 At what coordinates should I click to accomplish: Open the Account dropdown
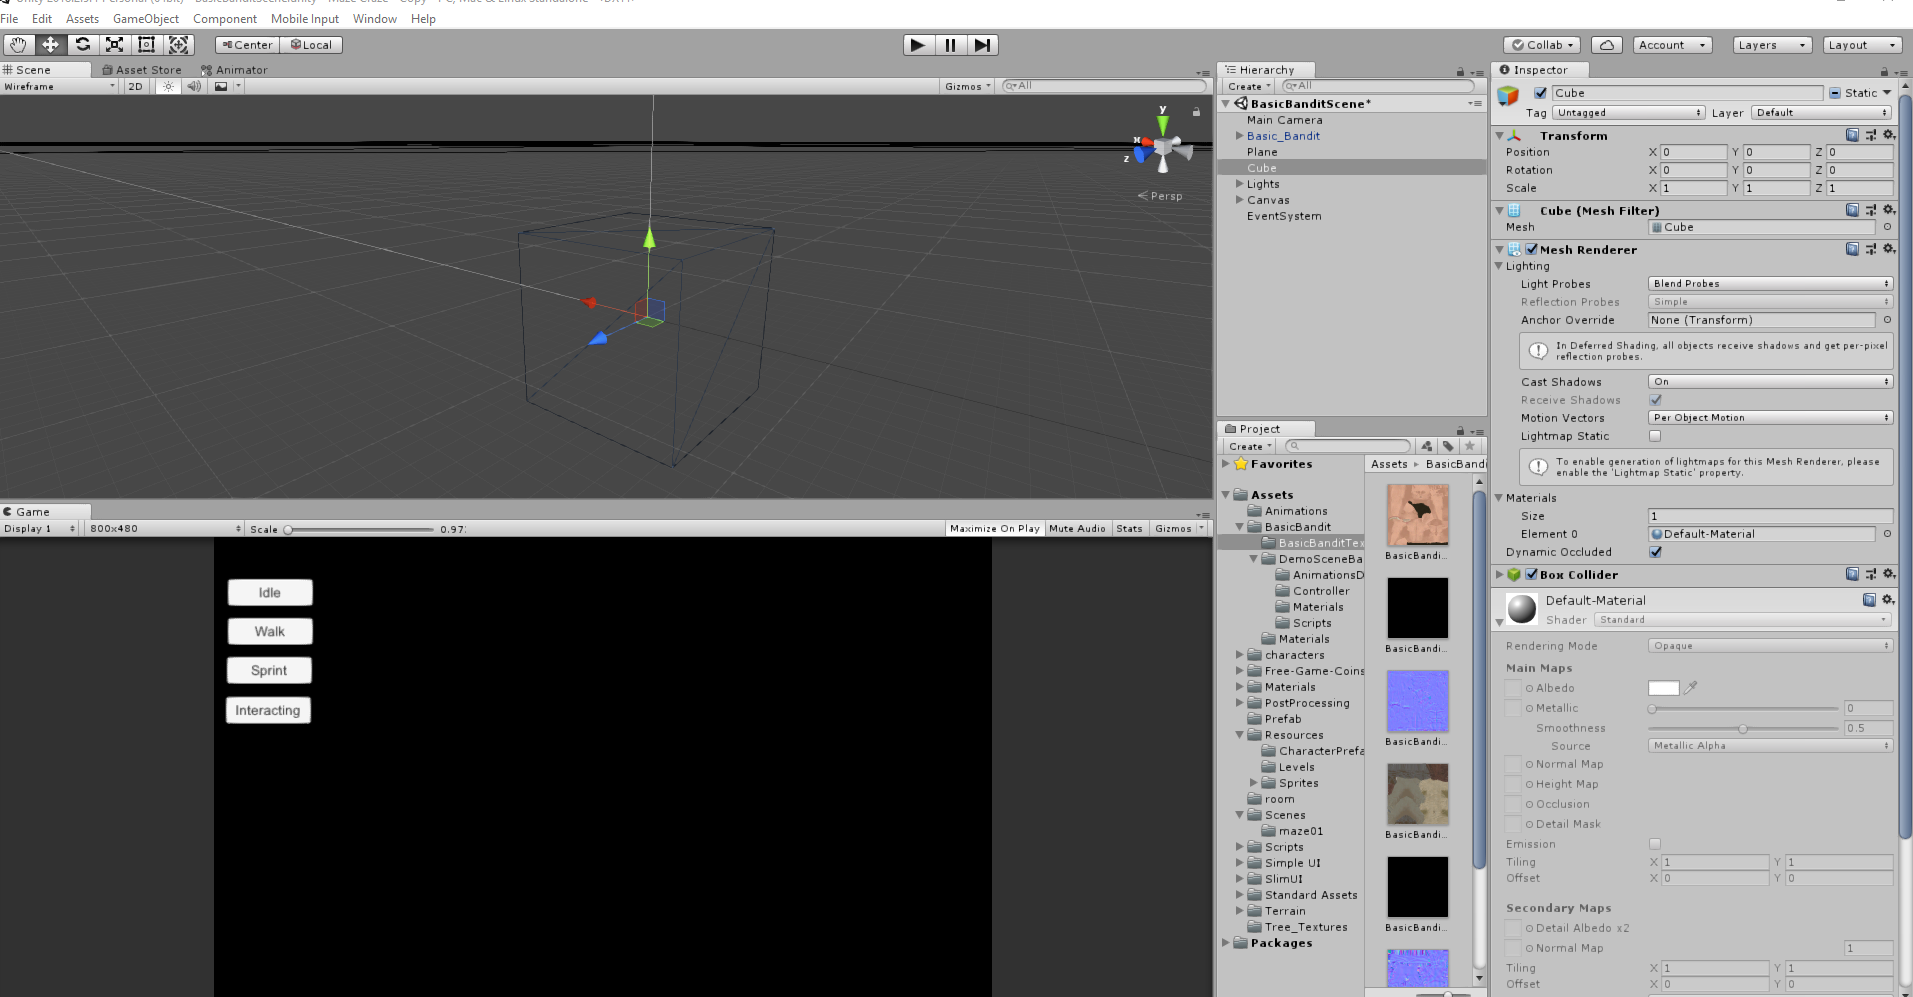1672,45
